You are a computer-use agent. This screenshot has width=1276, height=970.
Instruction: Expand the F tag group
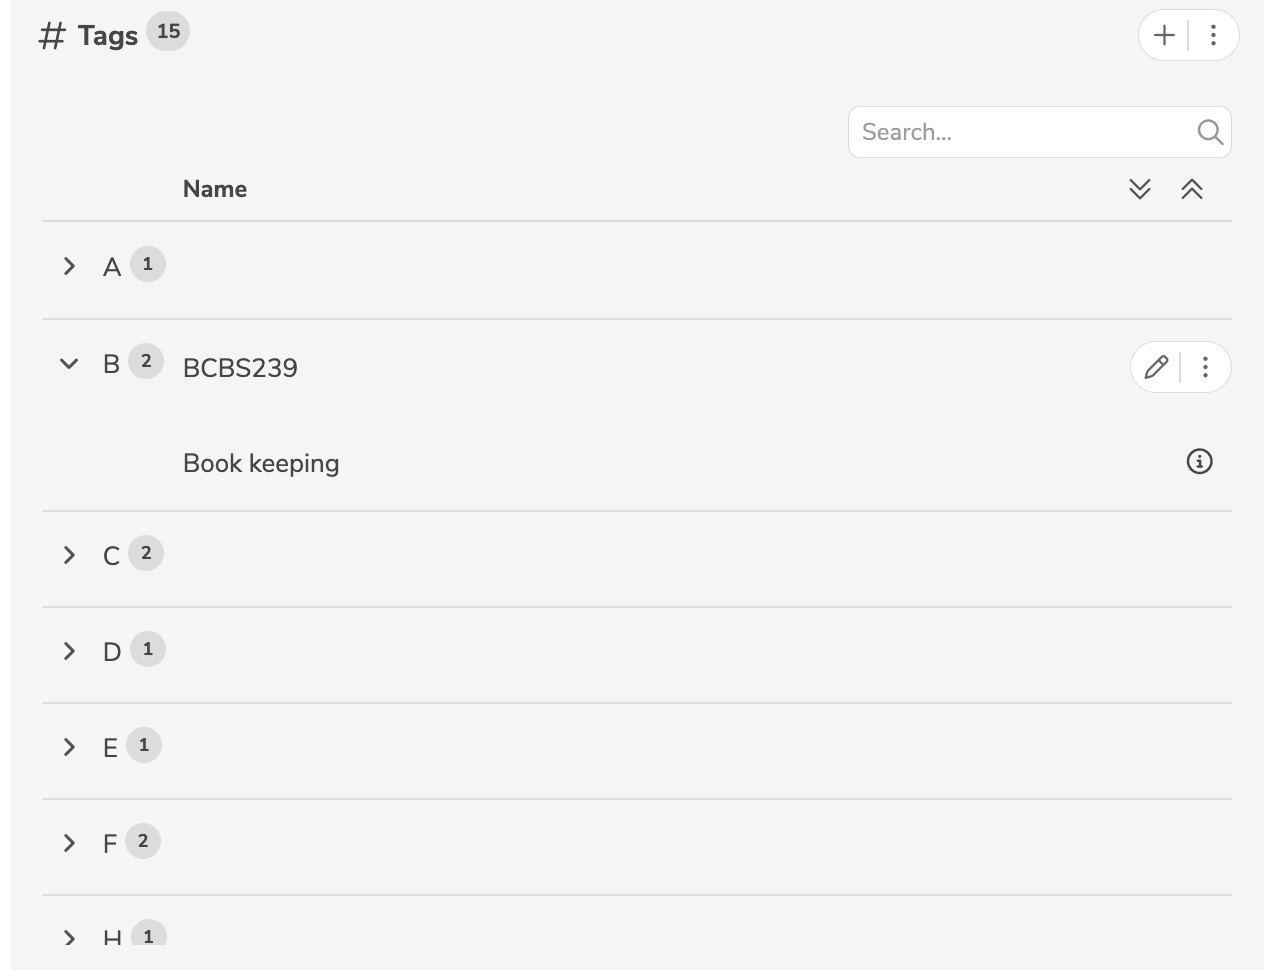pyautogui.click(x=69, y=843)
